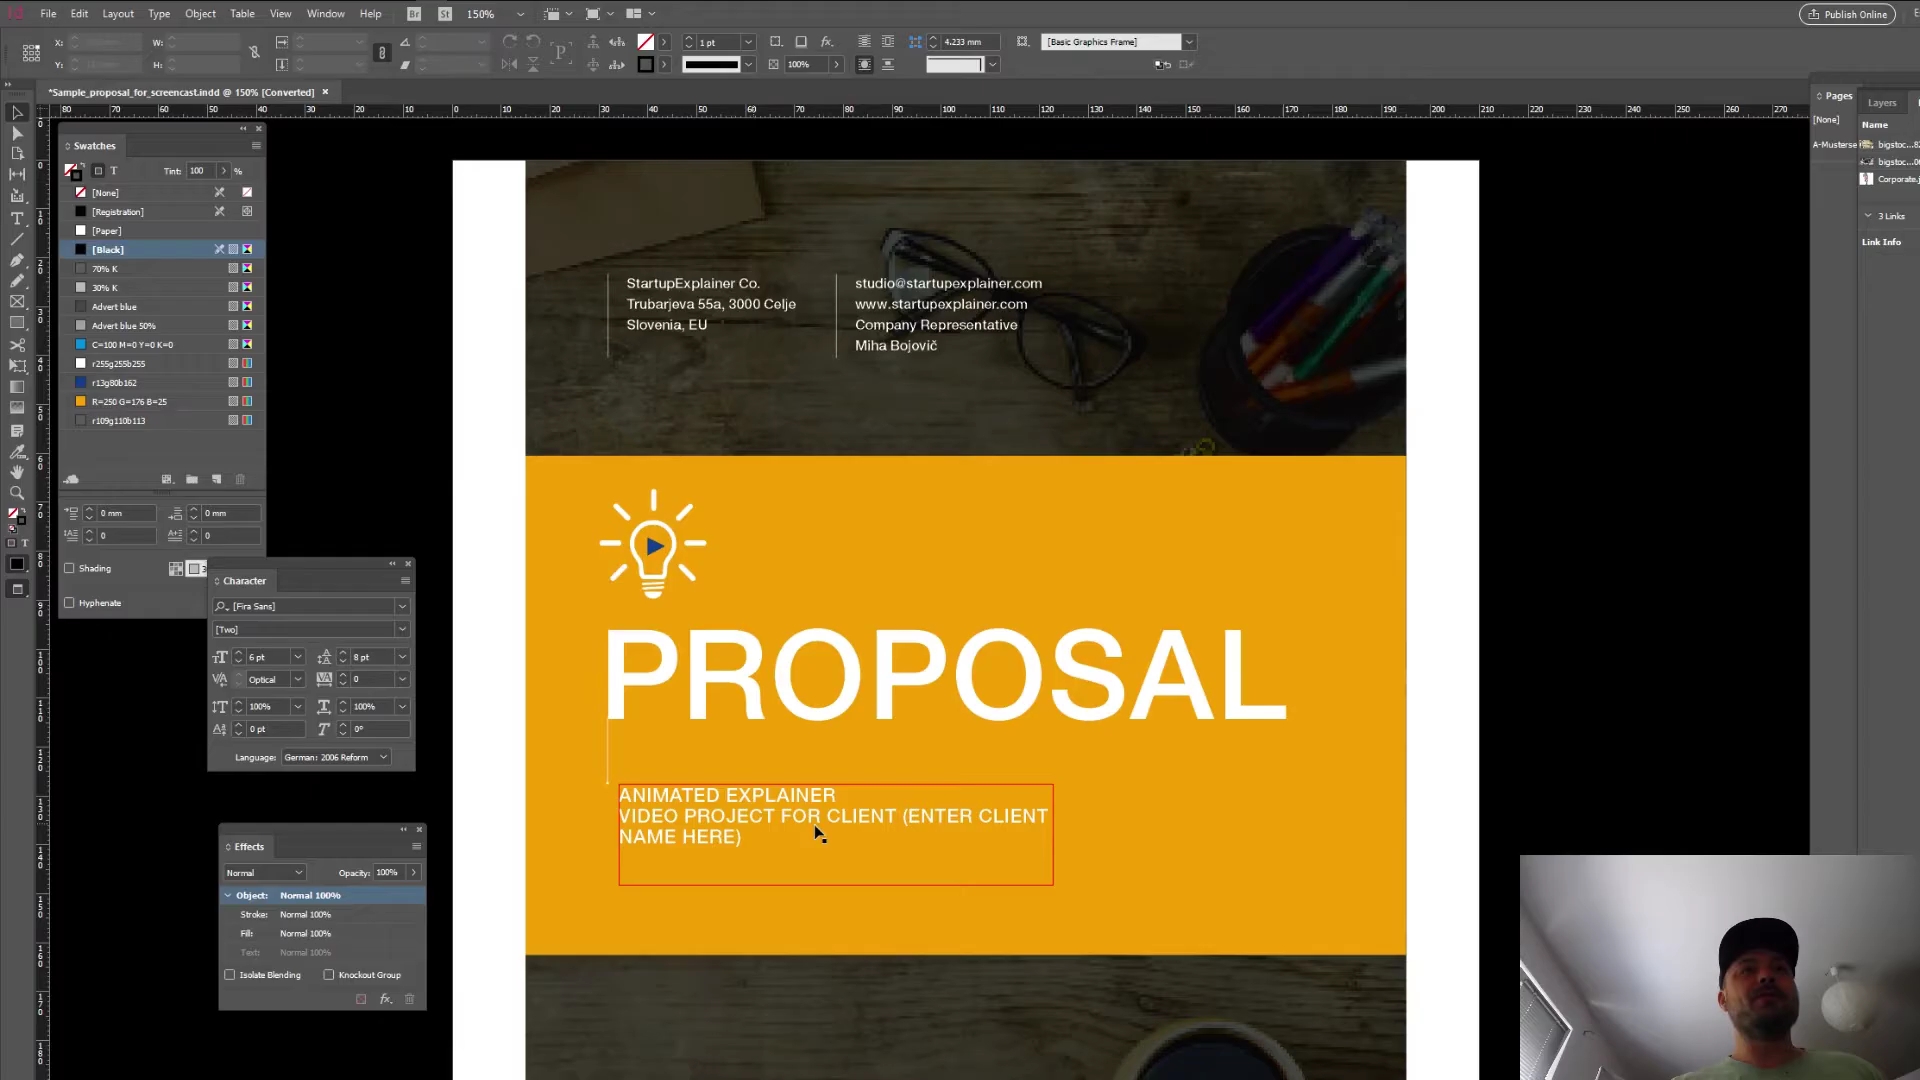Select the r13g80b162 blue swatch
Viewport: 1920px width, 1080px height.
(x=160, y=383)
